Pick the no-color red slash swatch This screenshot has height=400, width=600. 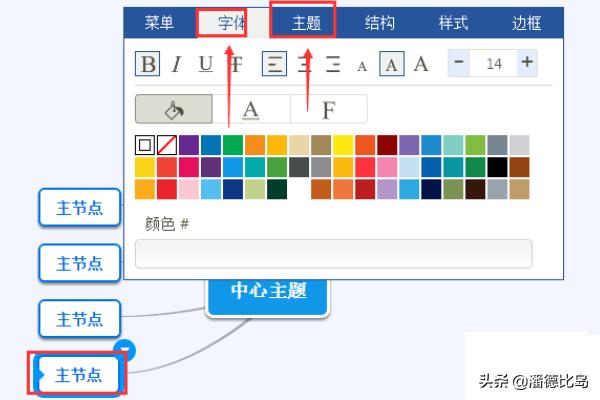click(x=166, y=145)
